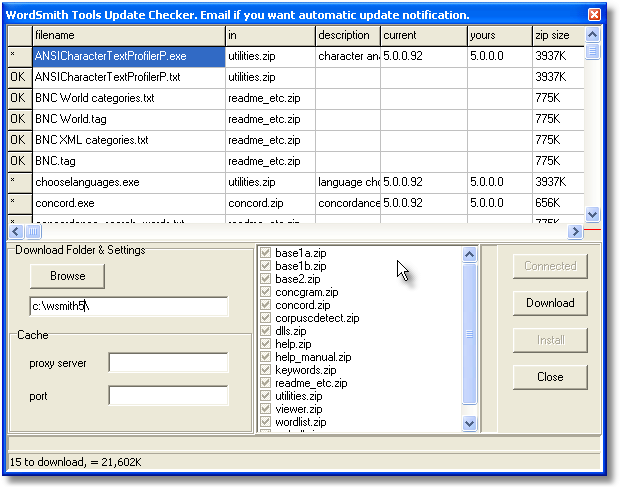Select BNC XML categories.txt row
Viewport: 621px width, 490px height.
coord(129,140)
